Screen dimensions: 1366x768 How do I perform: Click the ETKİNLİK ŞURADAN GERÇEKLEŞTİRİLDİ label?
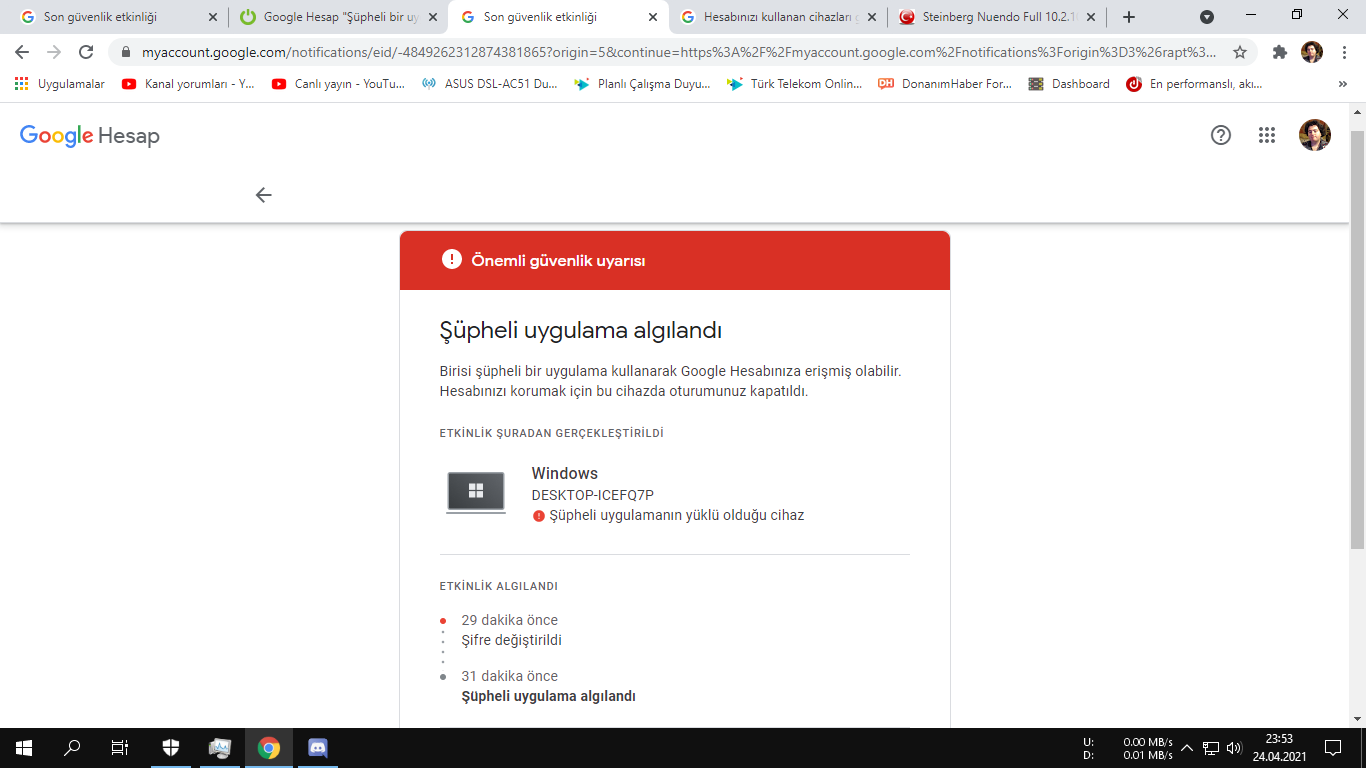pos(552,433)
